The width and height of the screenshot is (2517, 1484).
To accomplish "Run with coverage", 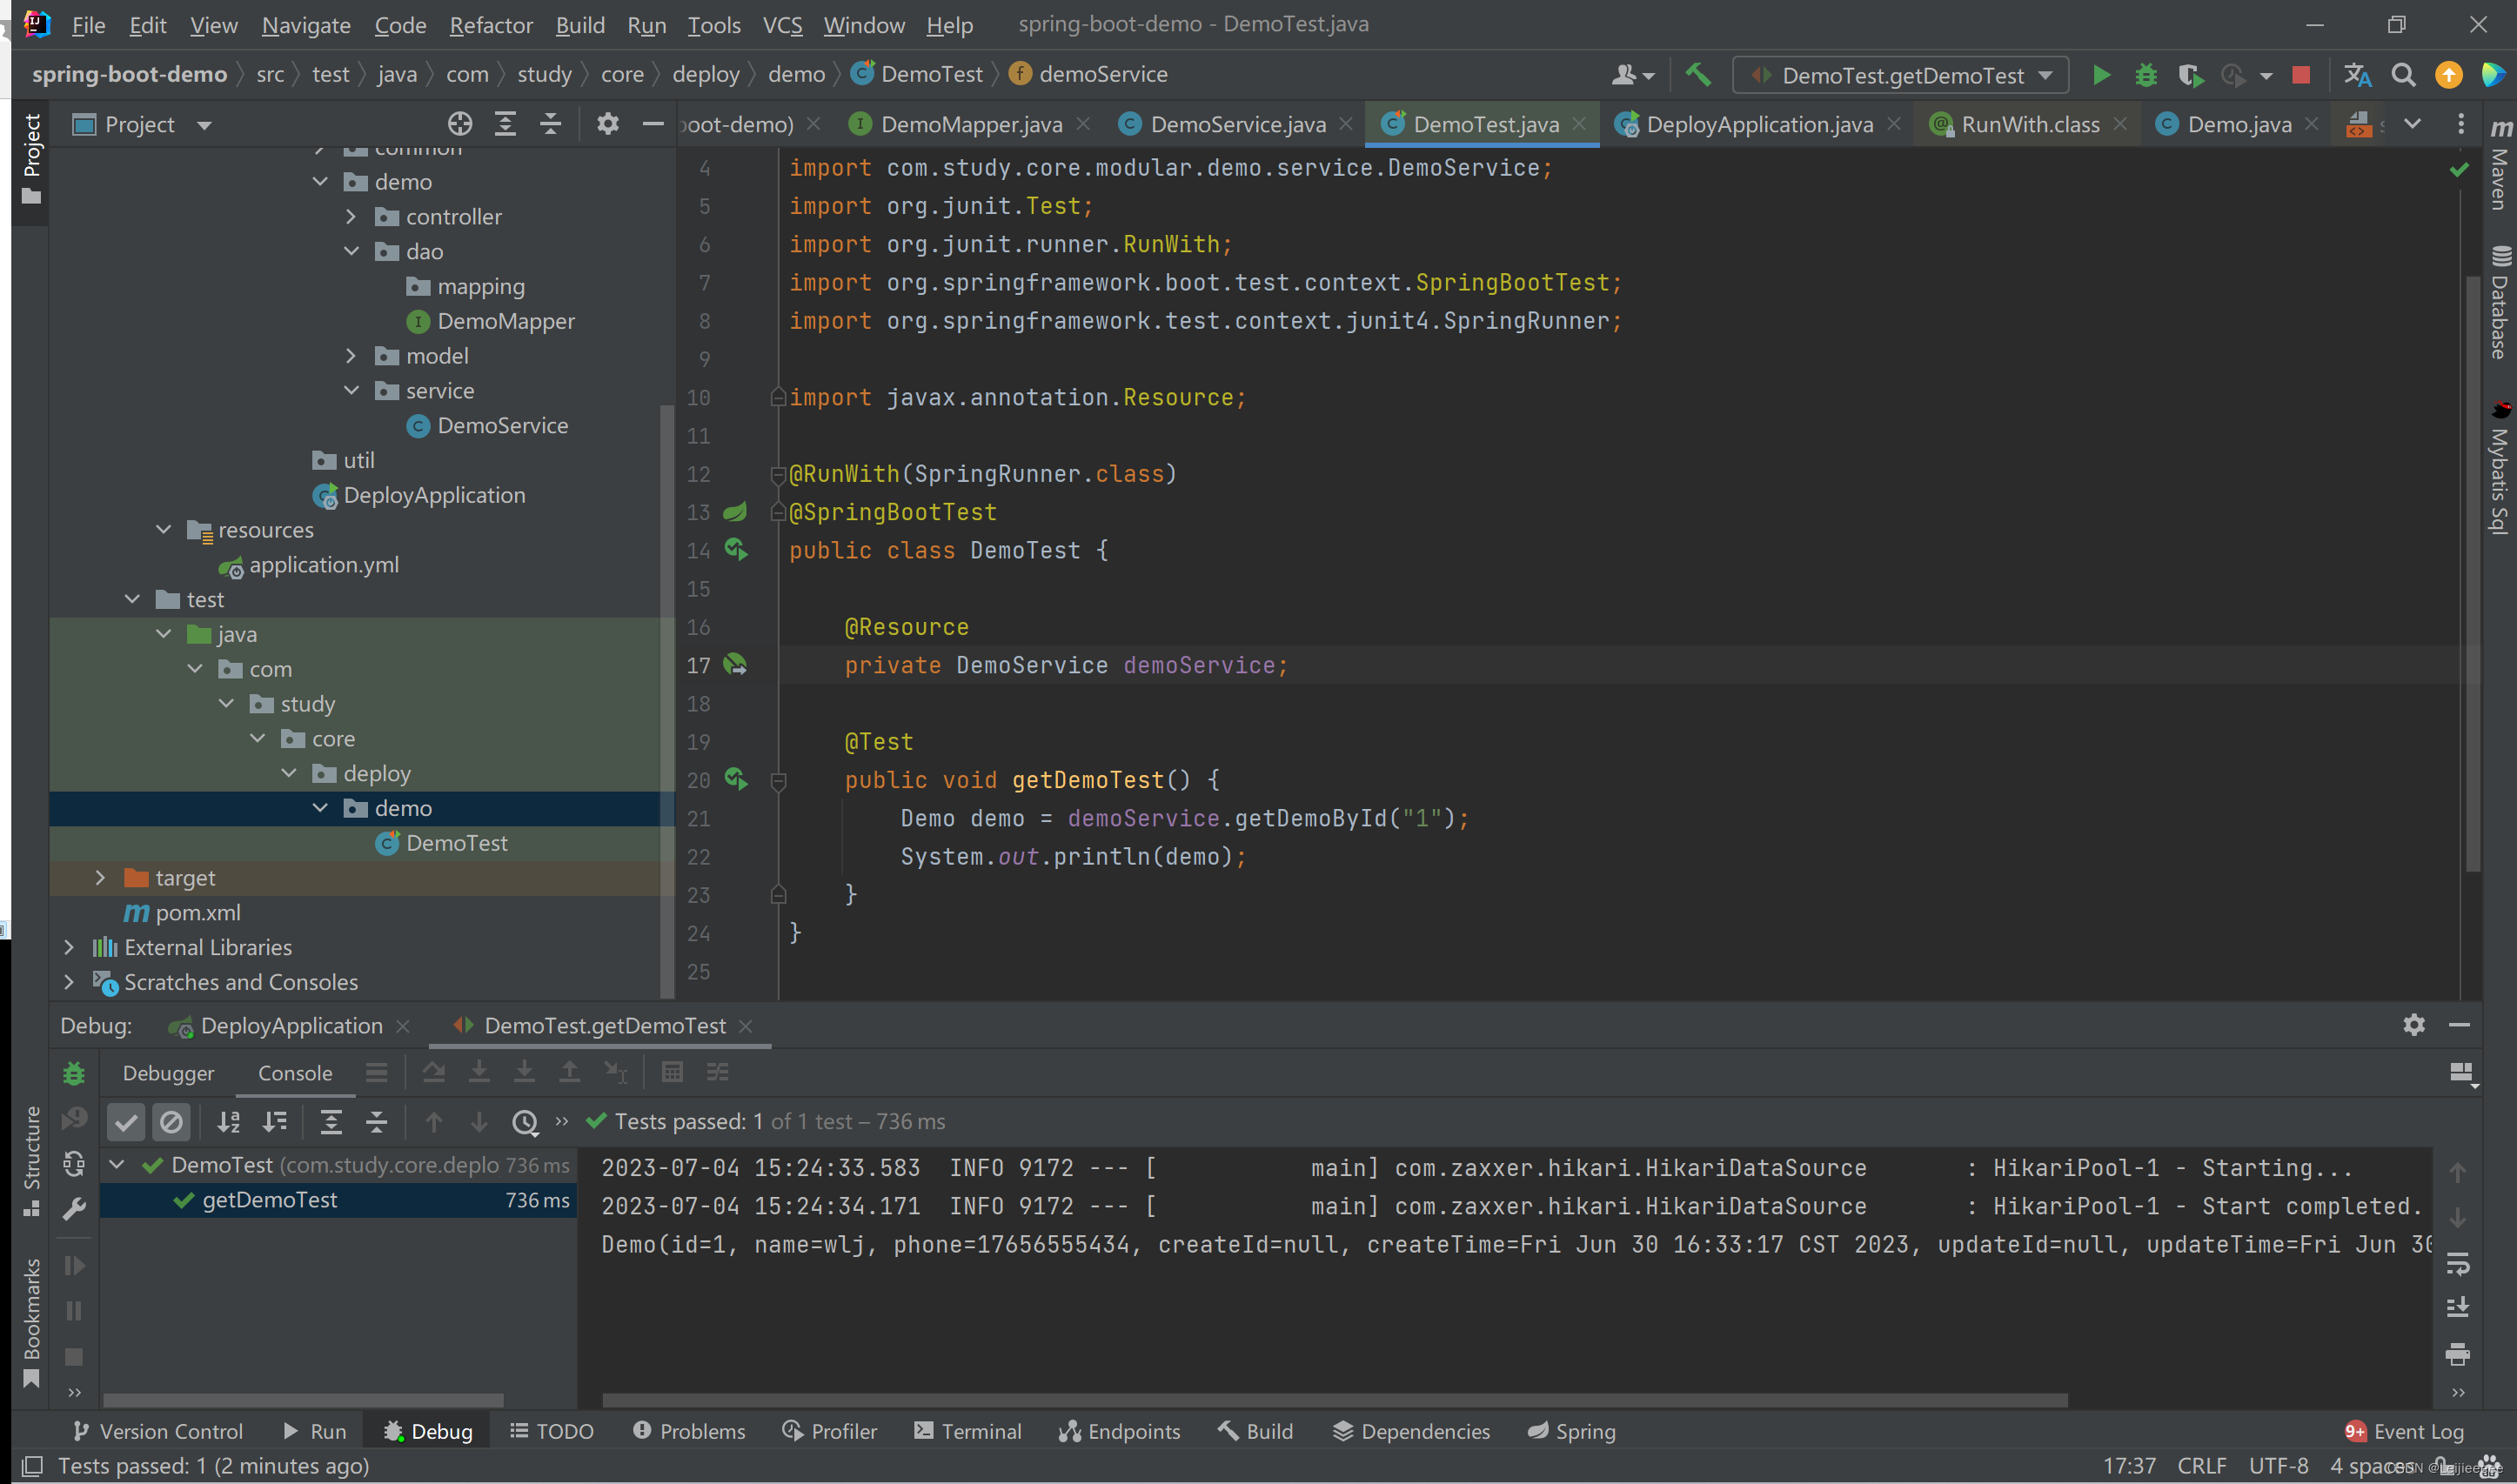I will tap(2190, 75).
